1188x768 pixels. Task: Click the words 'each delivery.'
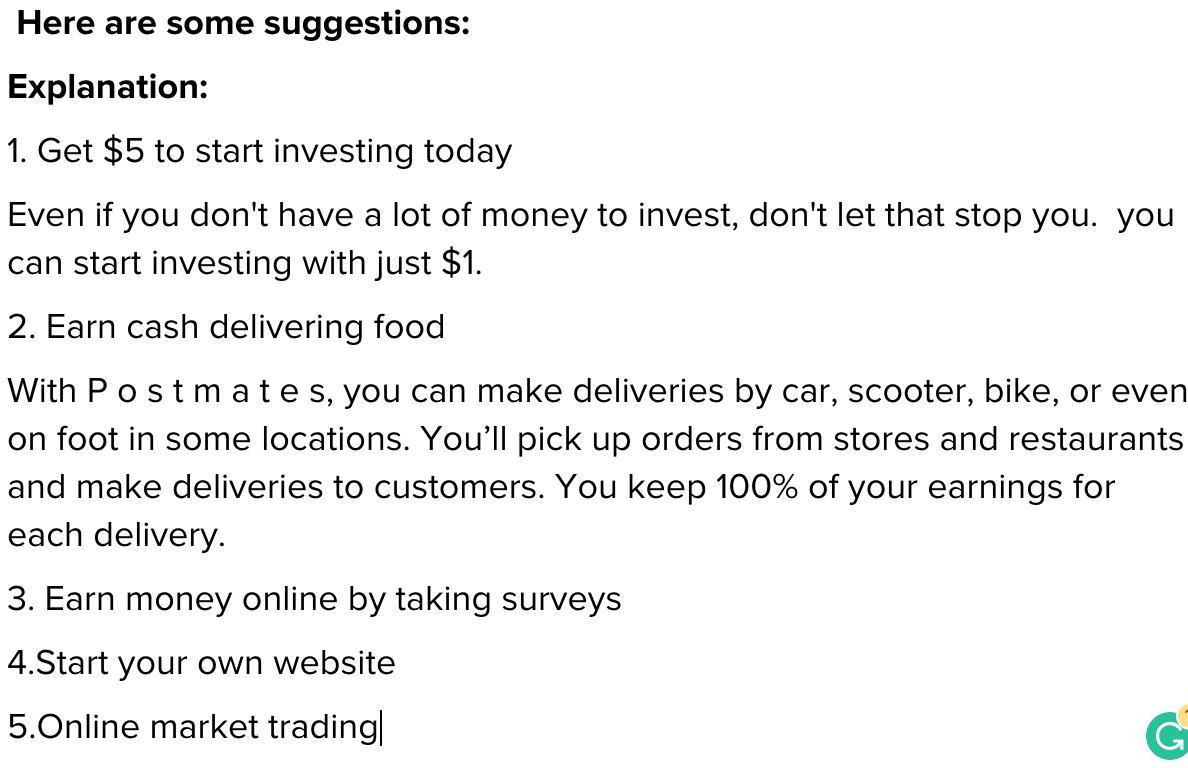pyautogui.click(x=117, y=535)
